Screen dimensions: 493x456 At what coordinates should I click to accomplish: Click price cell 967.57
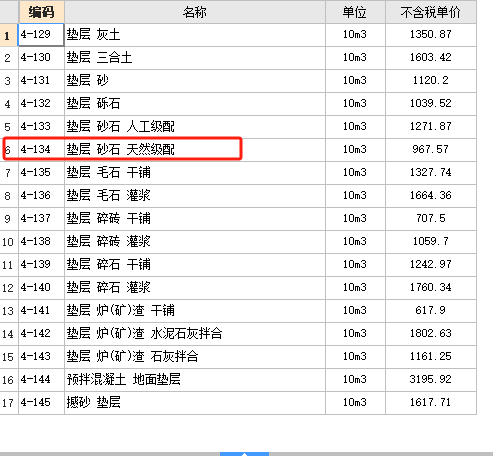431,150
